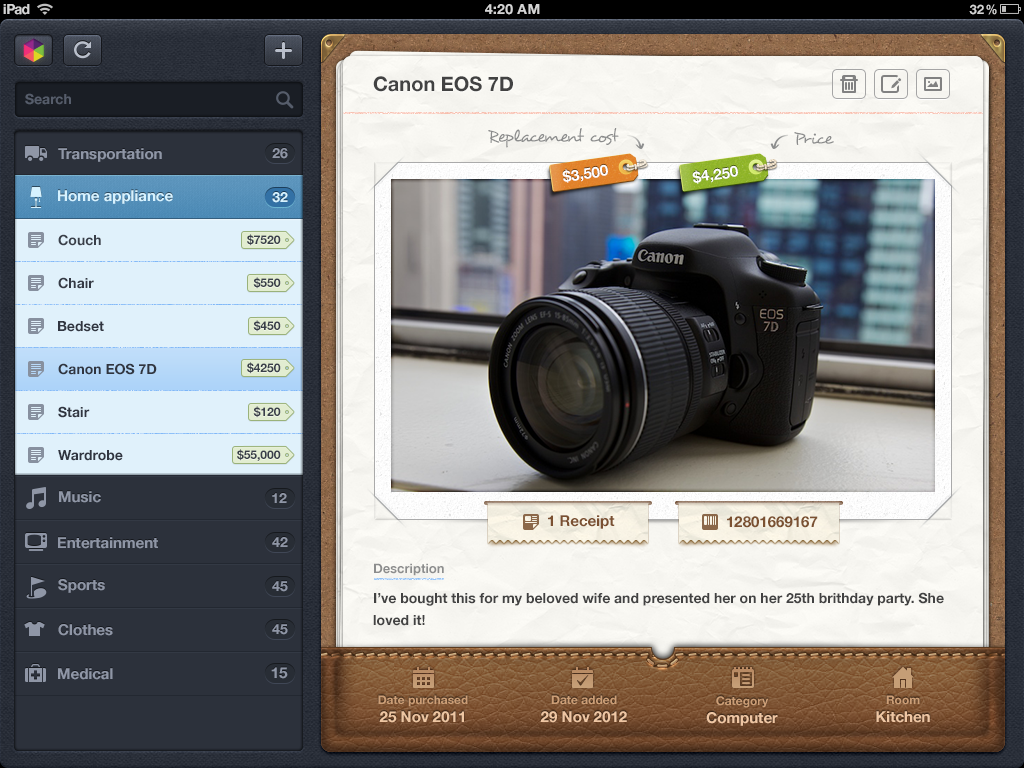Screen dimensions: 1024x768
Task: Click the Chair $550 price tag
Action: tap(270, 283)
